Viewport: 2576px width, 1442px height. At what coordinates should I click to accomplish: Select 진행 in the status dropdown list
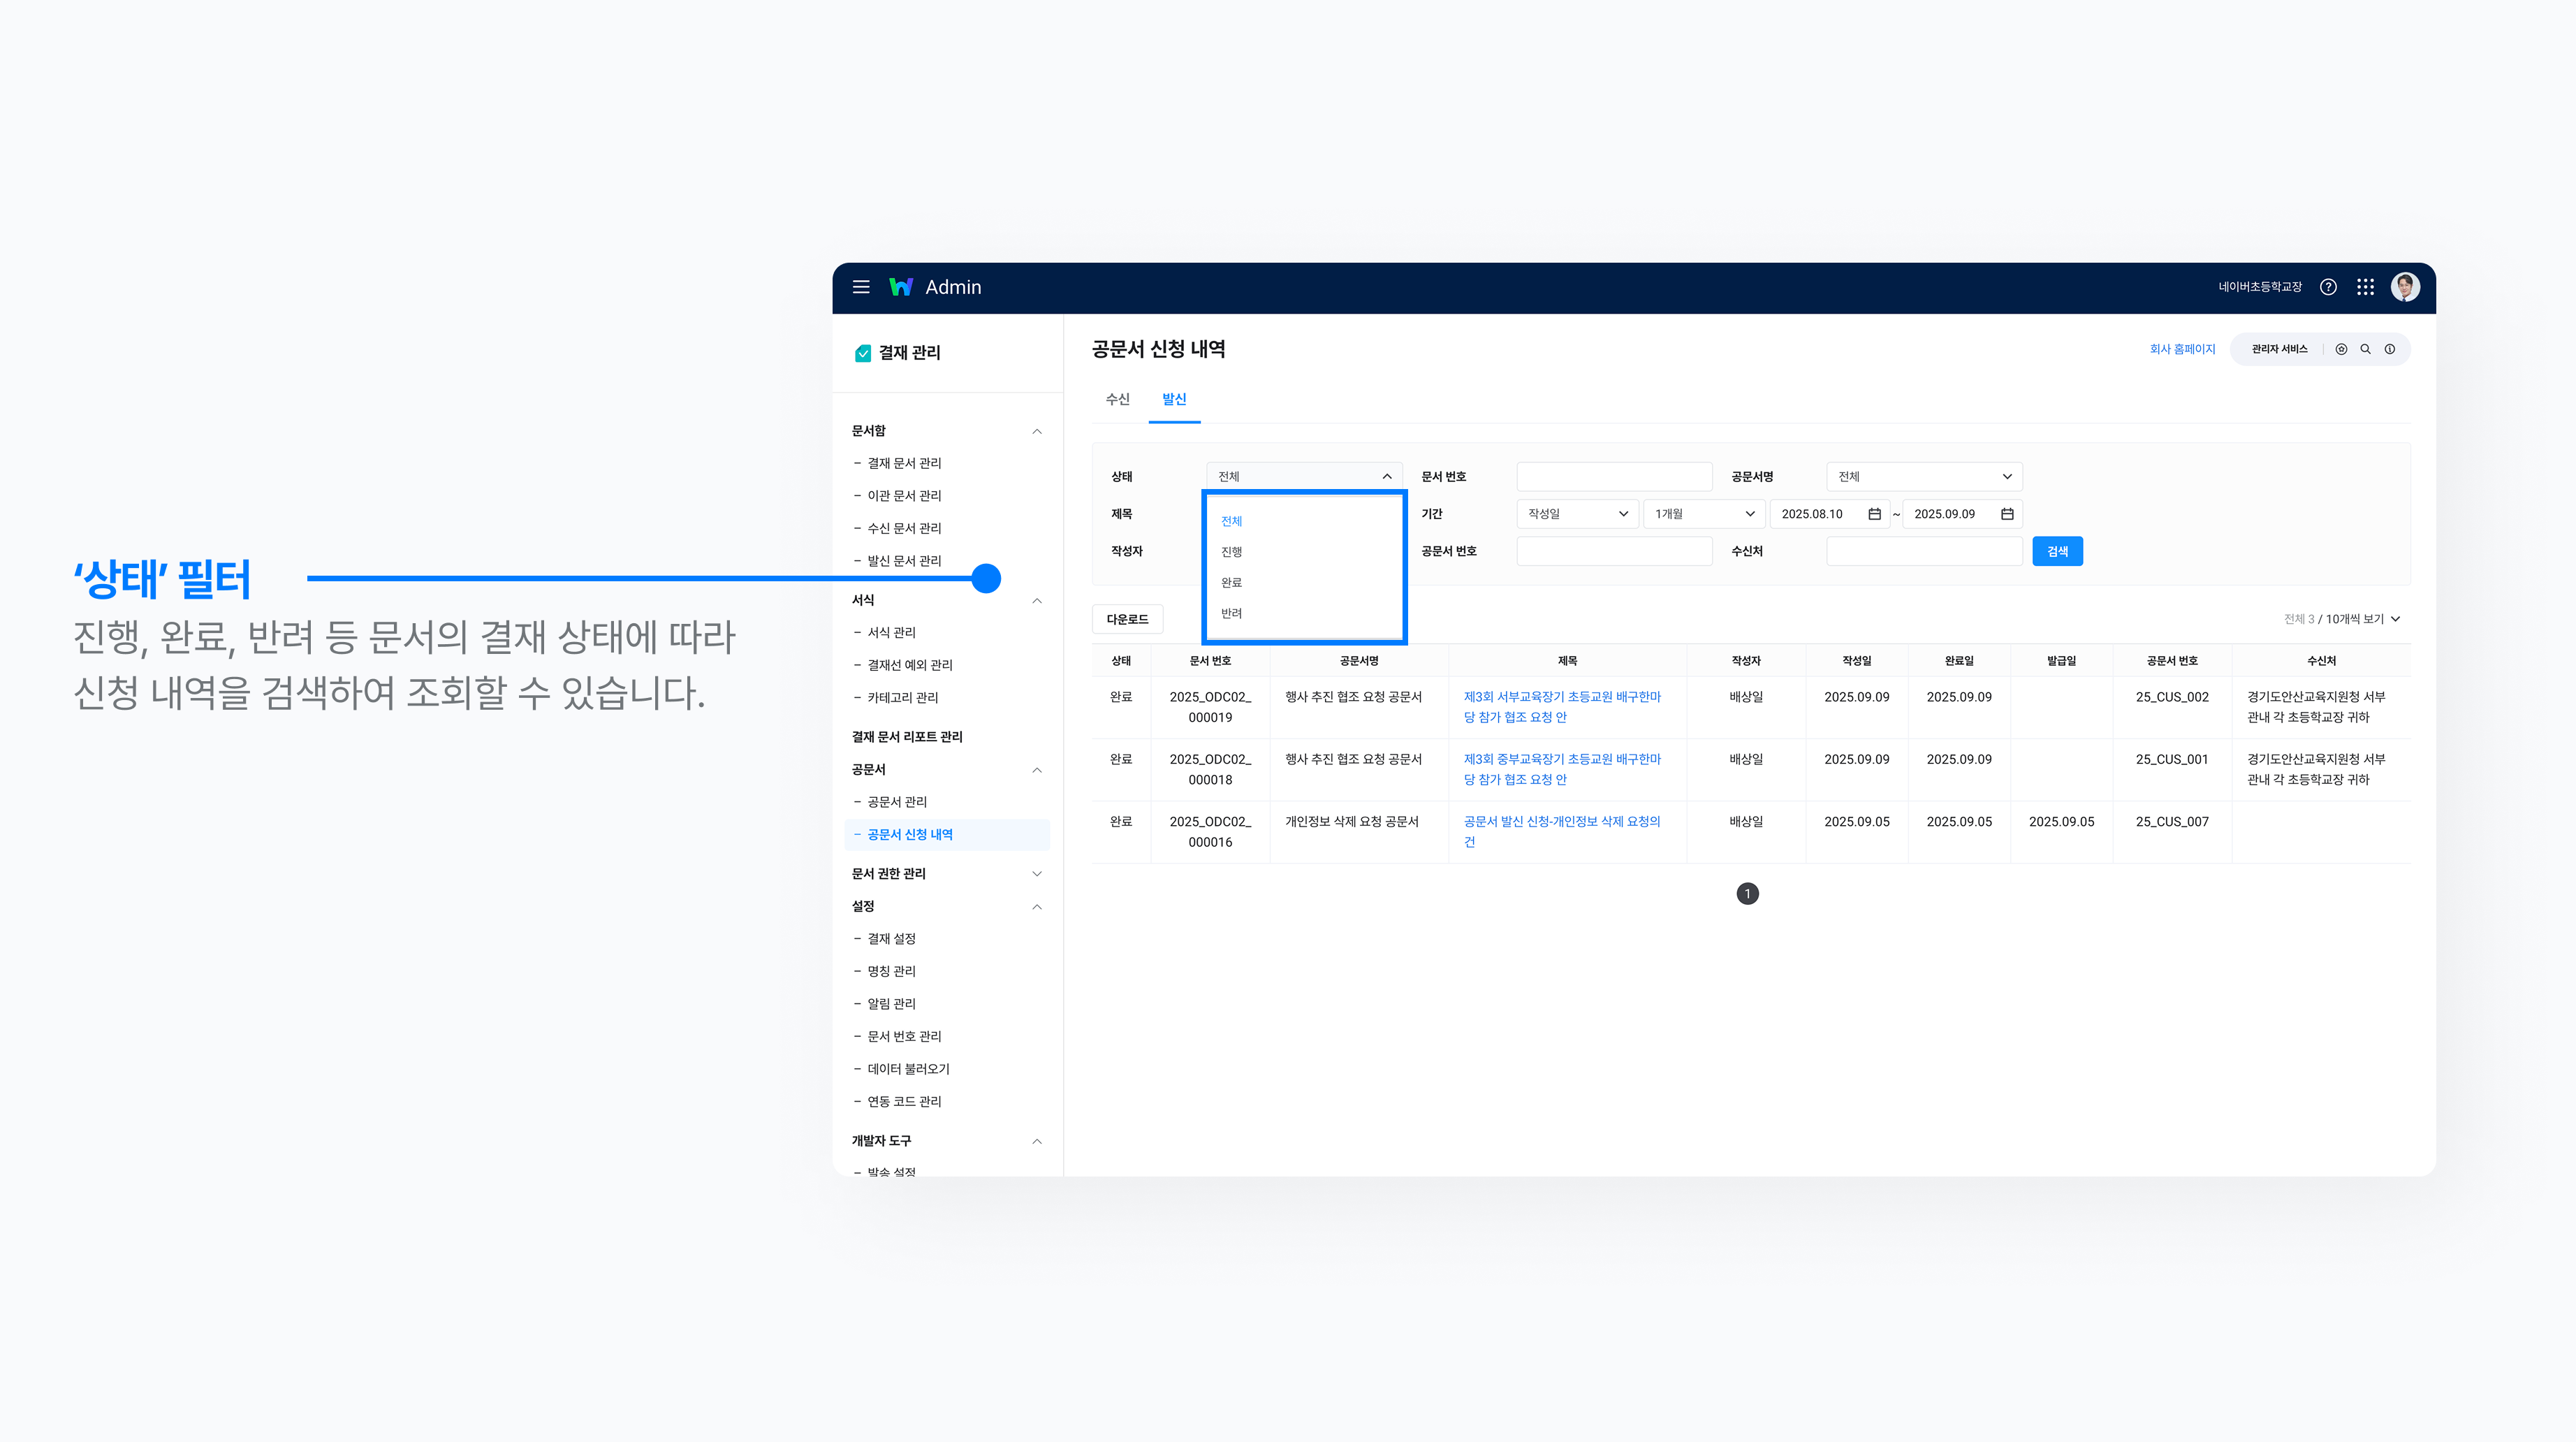tap(1231, 552)
